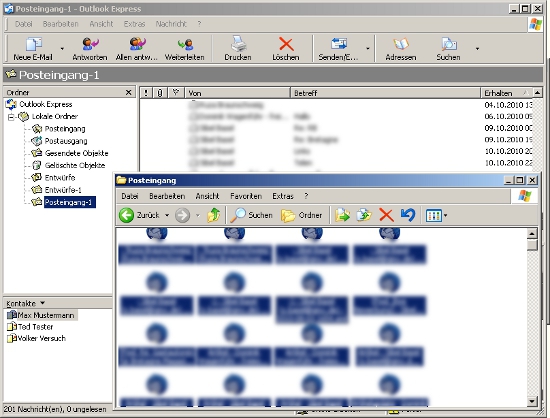The width and height of the screenshot is (550, 418).
Task: Click the Löschen red X in Outlook toolbar
Action: 286,48
